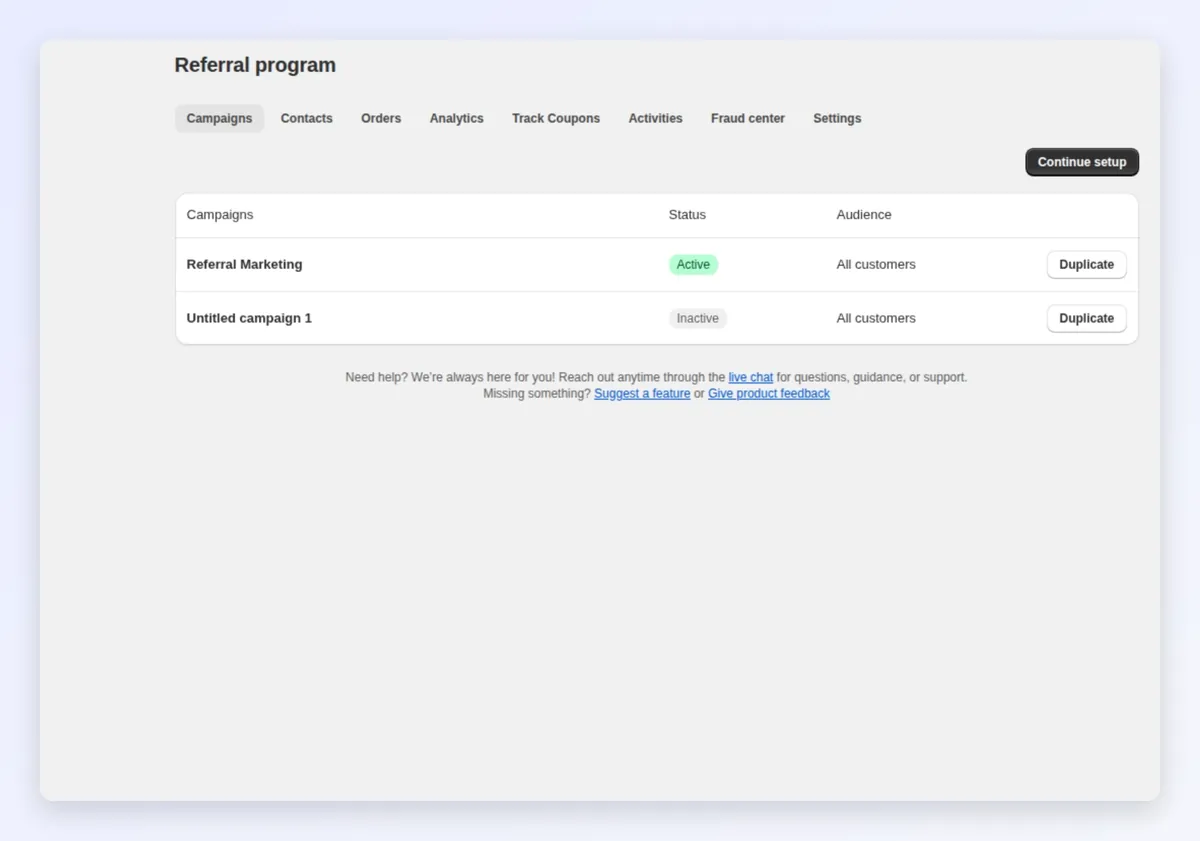Click All customers in Referral Marketing row
Viewport: 1200px width, 841px height.
pyautogui.click(x=876, y=264)
